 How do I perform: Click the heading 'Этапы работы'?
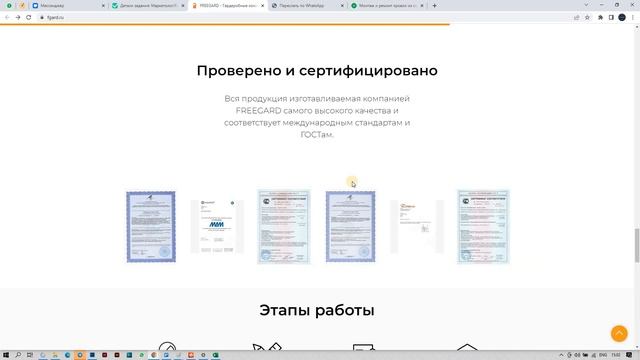[x=317, y=310]
